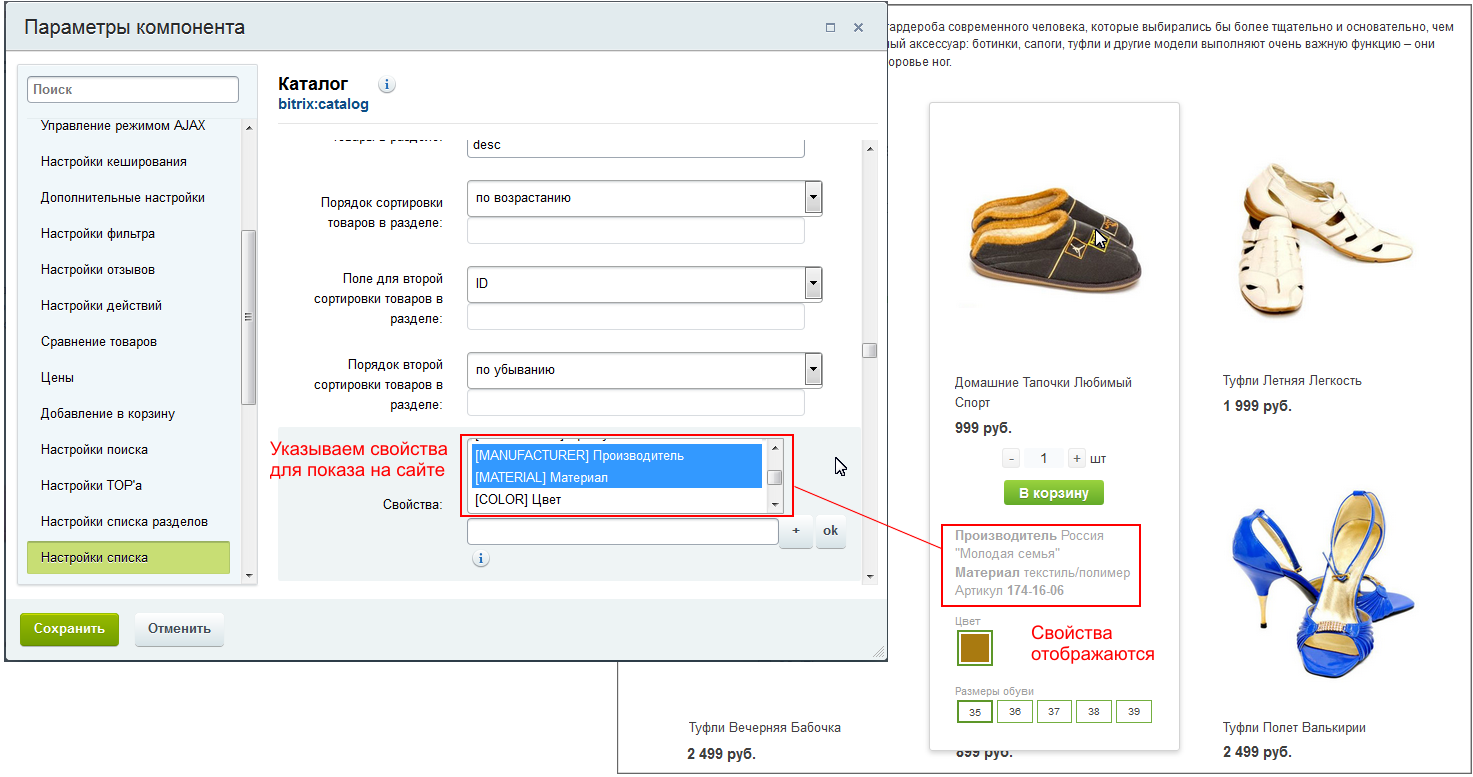Click the empty Свойства text input

coord(622,531)
